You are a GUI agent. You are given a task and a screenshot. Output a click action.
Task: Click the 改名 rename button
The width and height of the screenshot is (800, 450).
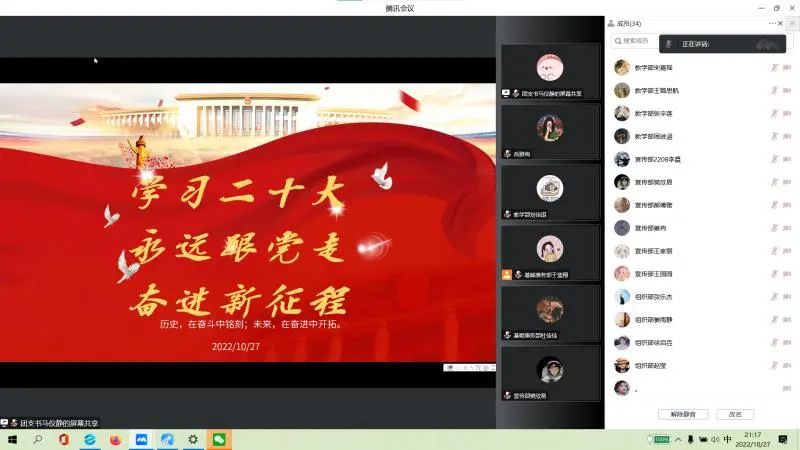click(735, 414)
